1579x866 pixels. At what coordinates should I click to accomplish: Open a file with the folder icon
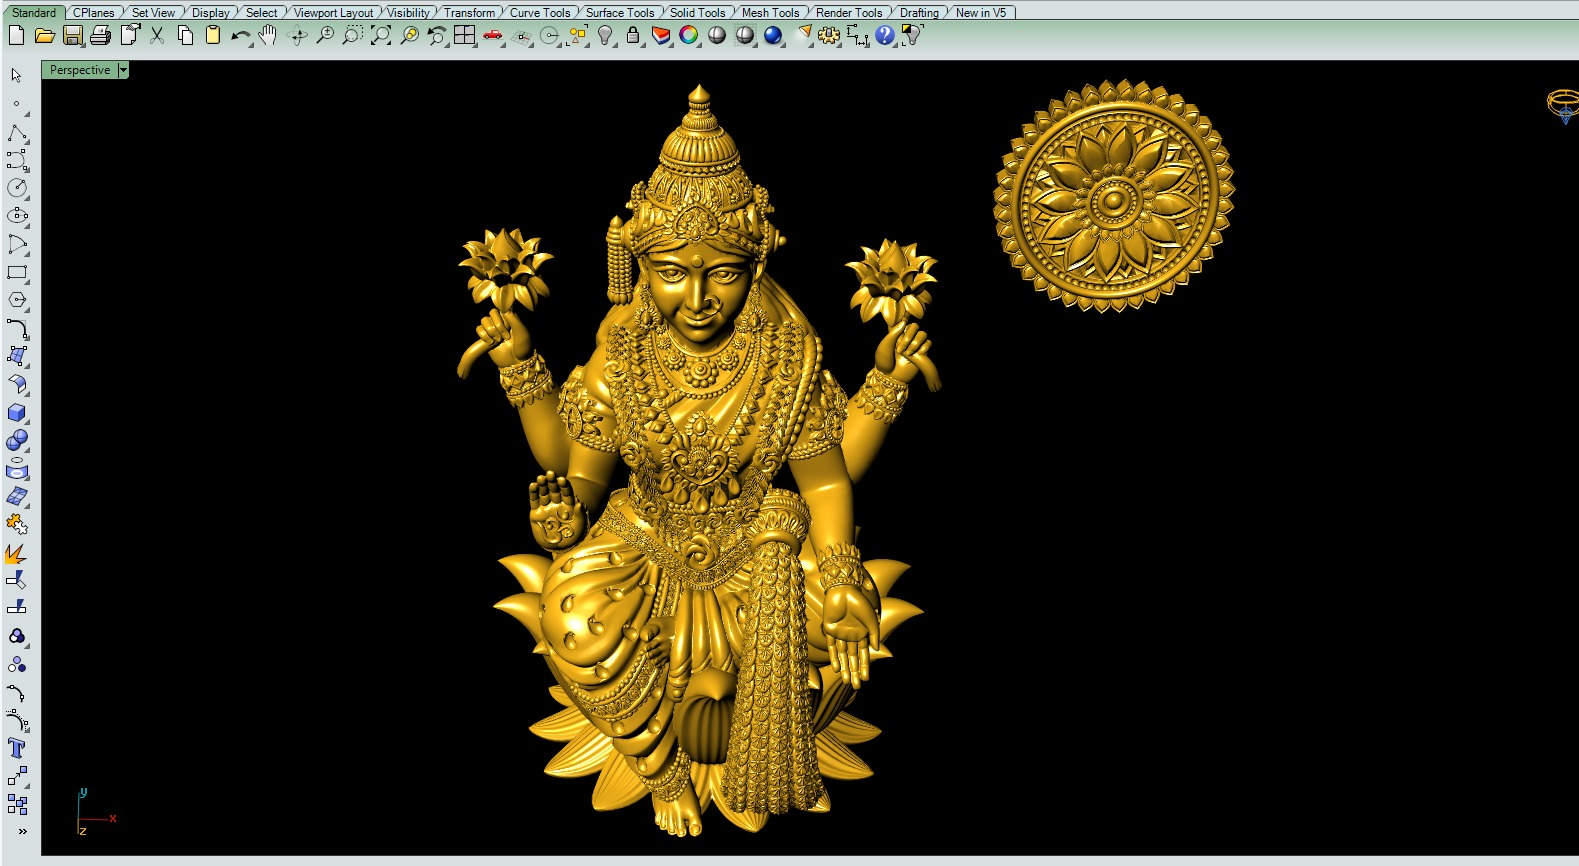coord(44,36)
